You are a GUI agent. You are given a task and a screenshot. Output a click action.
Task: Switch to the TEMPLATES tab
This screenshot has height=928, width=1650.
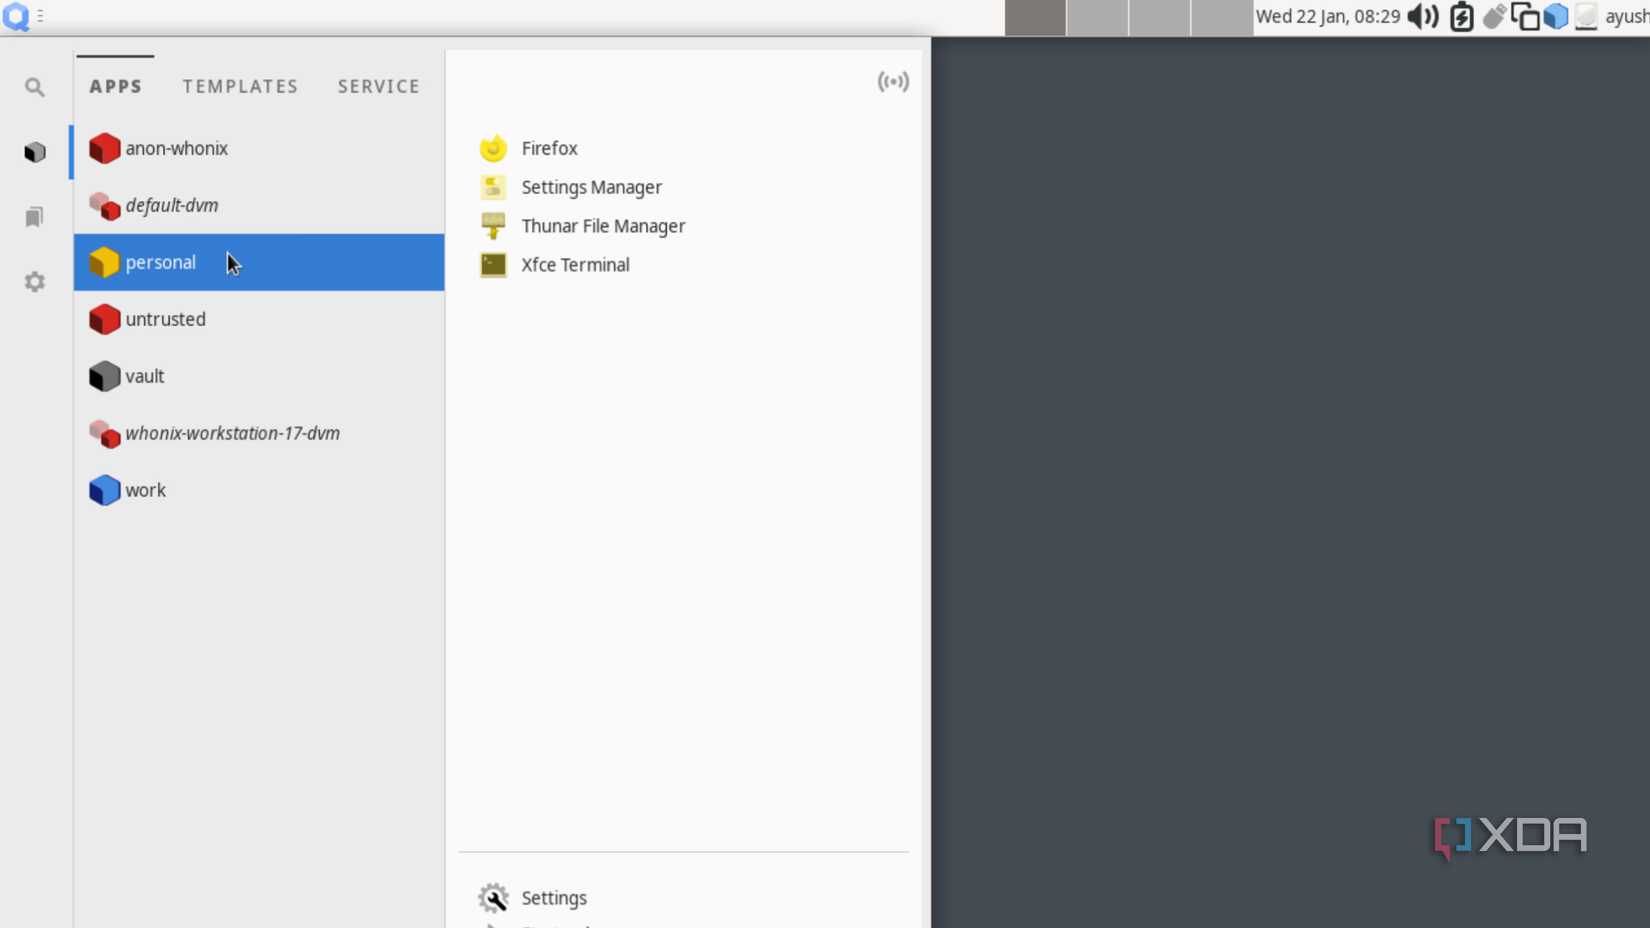240,86
